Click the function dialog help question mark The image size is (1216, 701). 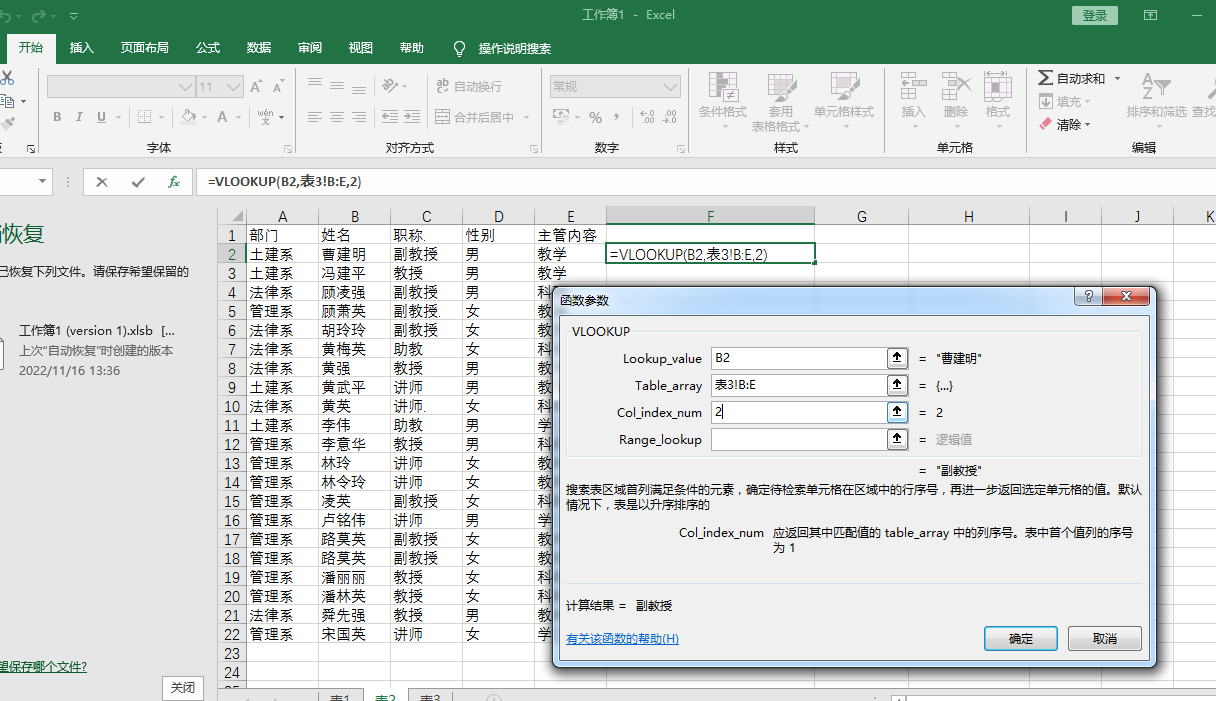(x=1089, y=297)
